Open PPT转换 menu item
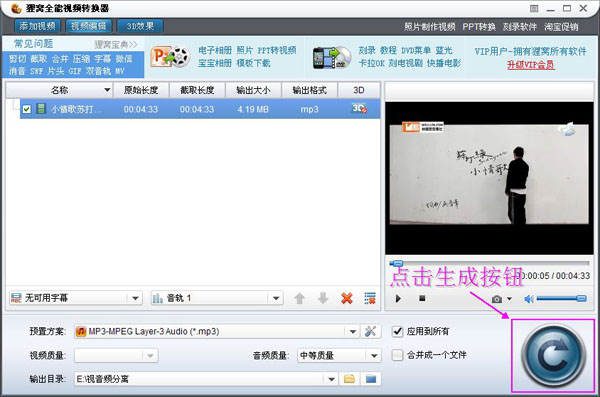The height and width of the screenshot is (397, 600). pyautogui.click(x=479, y=27)
